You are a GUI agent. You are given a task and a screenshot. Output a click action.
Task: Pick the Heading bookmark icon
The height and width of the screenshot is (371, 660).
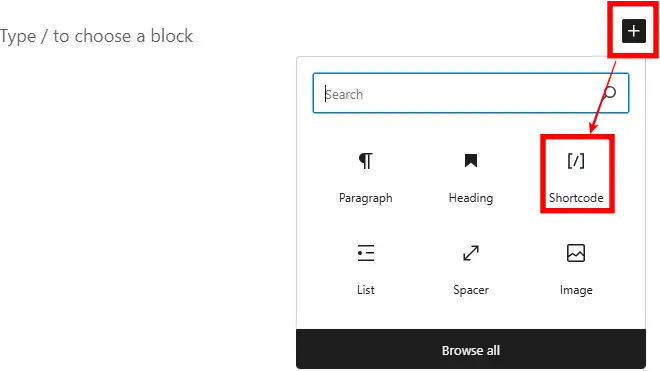tap(471, 161)
